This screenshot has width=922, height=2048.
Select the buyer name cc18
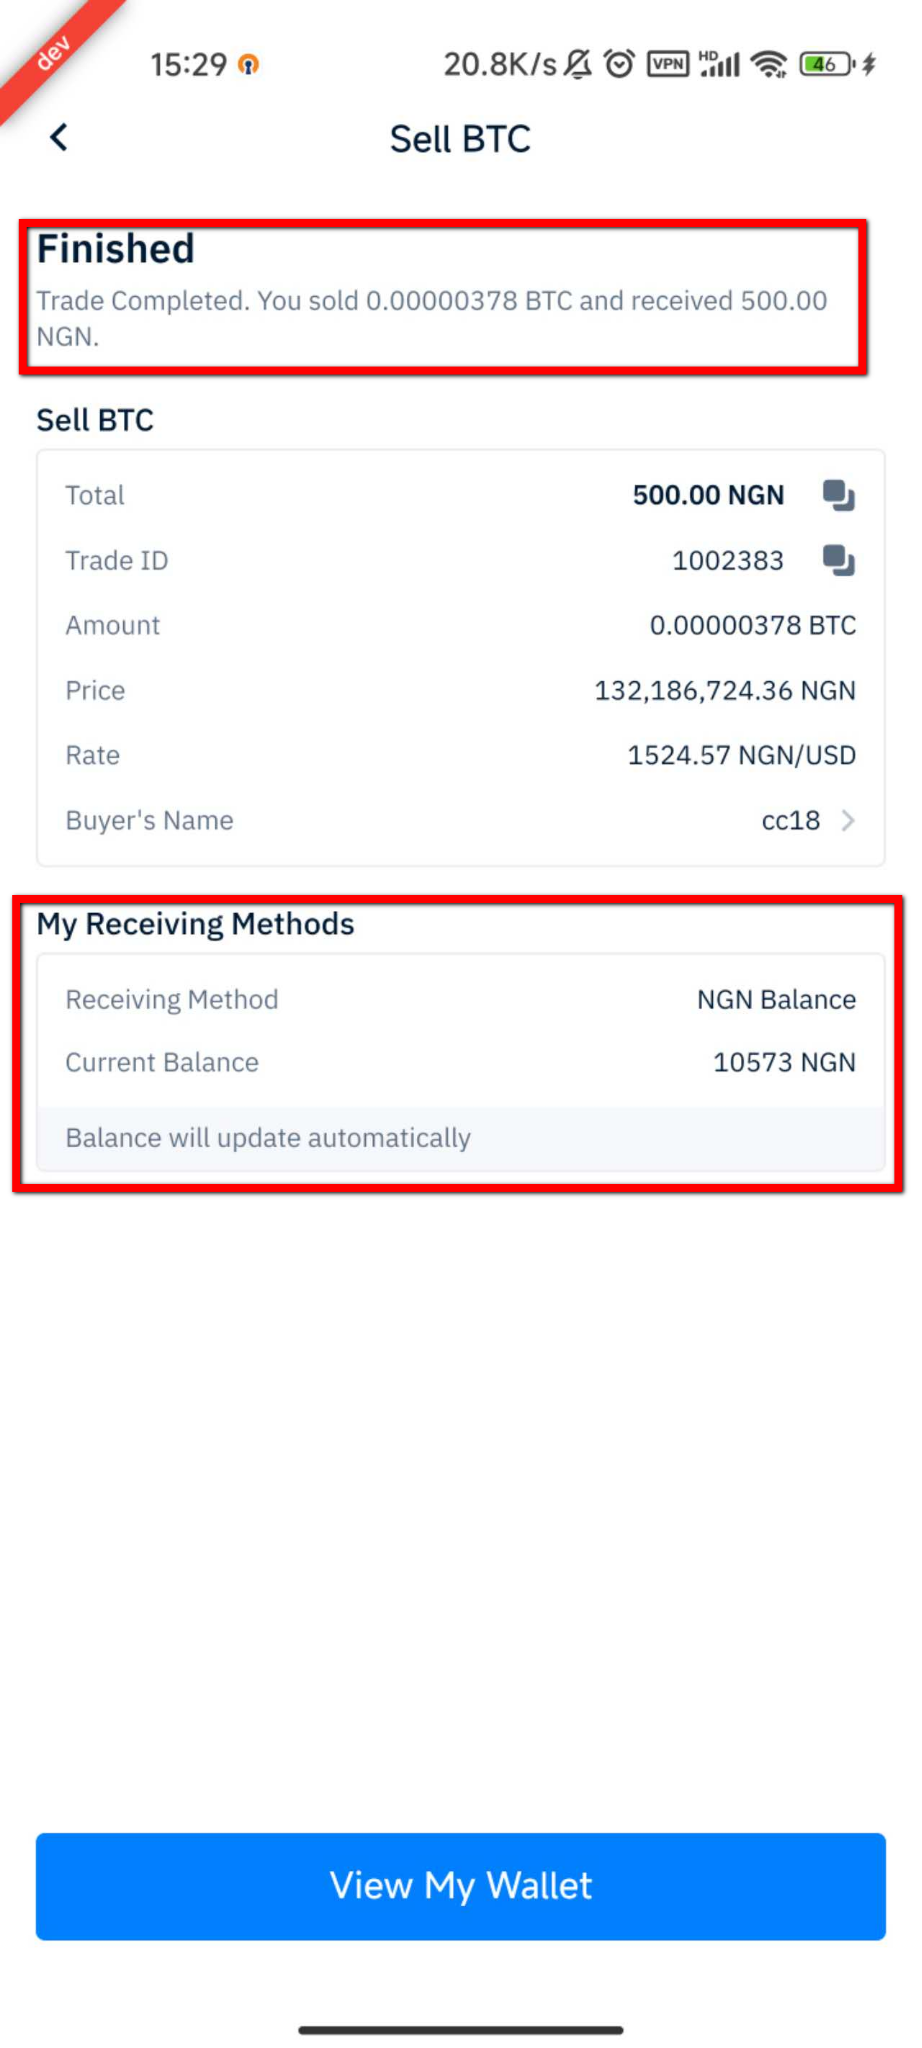790,821
